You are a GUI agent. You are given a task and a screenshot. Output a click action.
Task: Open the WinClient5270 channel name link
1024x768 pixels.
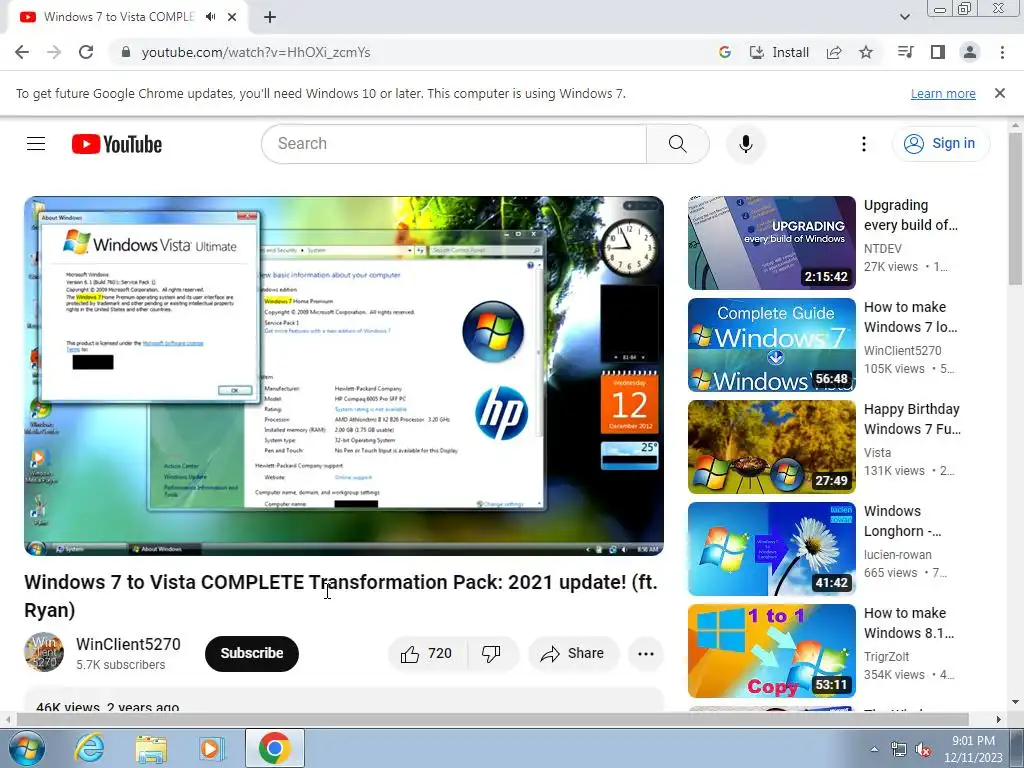coord(128,644)
